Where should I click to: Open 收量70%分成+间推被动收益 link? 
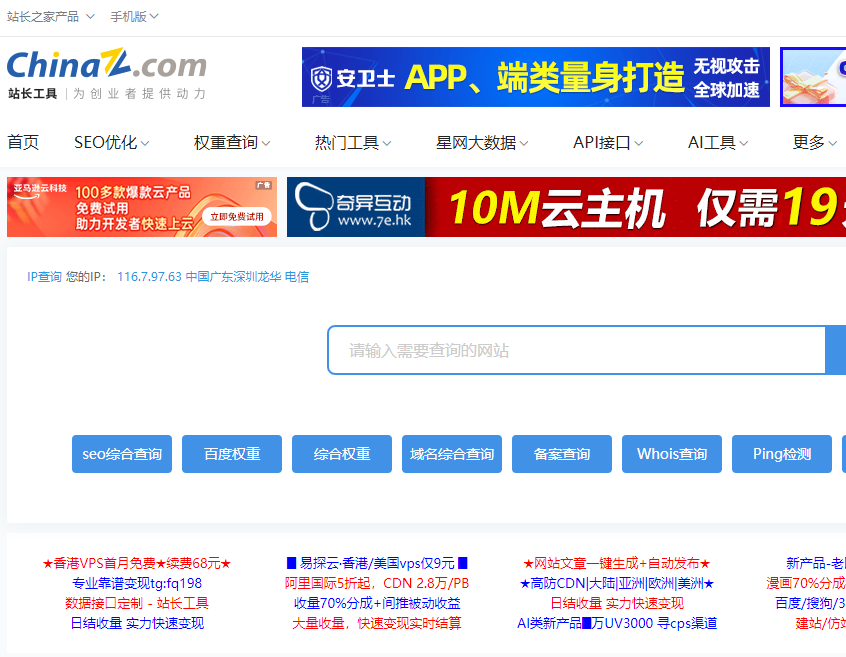377,603
